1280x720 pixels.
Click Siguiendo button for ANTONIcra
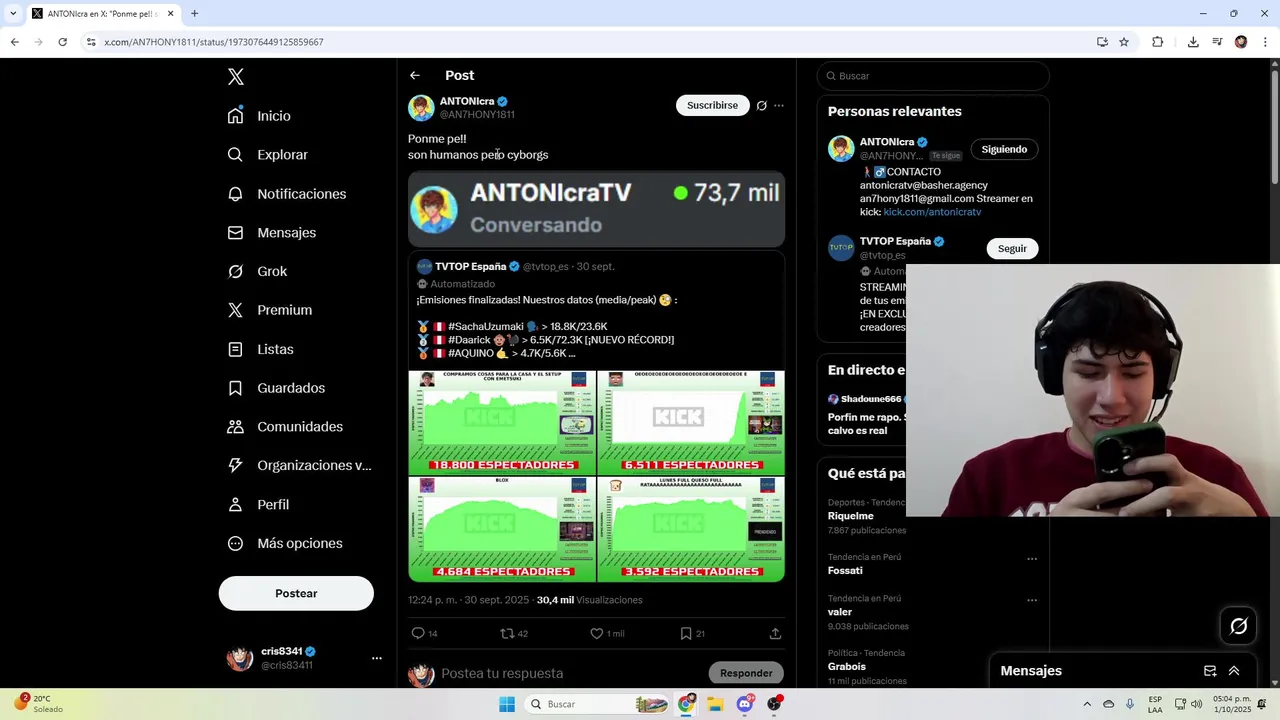click(1004, 149)
